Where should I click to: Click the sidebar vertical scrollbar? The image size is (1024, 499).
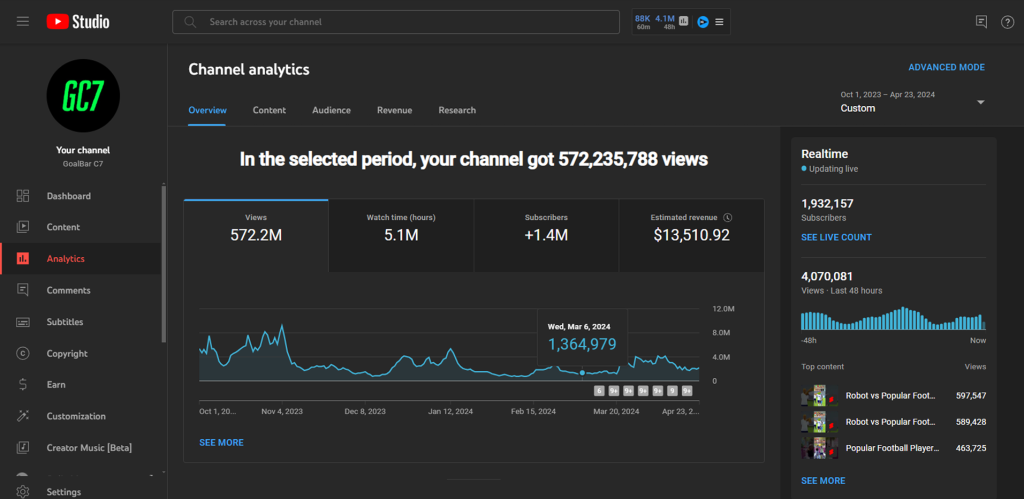(164, 263)
